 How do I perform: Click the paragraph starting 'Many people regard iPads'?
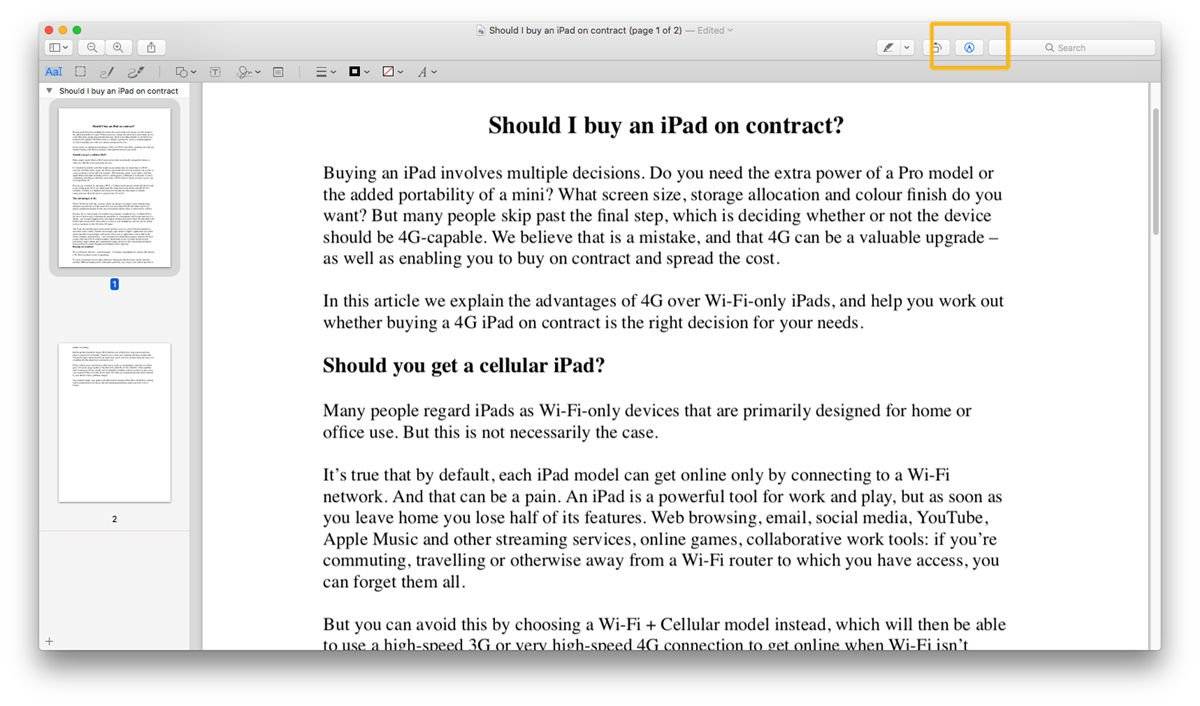click(x=647, y=422)
